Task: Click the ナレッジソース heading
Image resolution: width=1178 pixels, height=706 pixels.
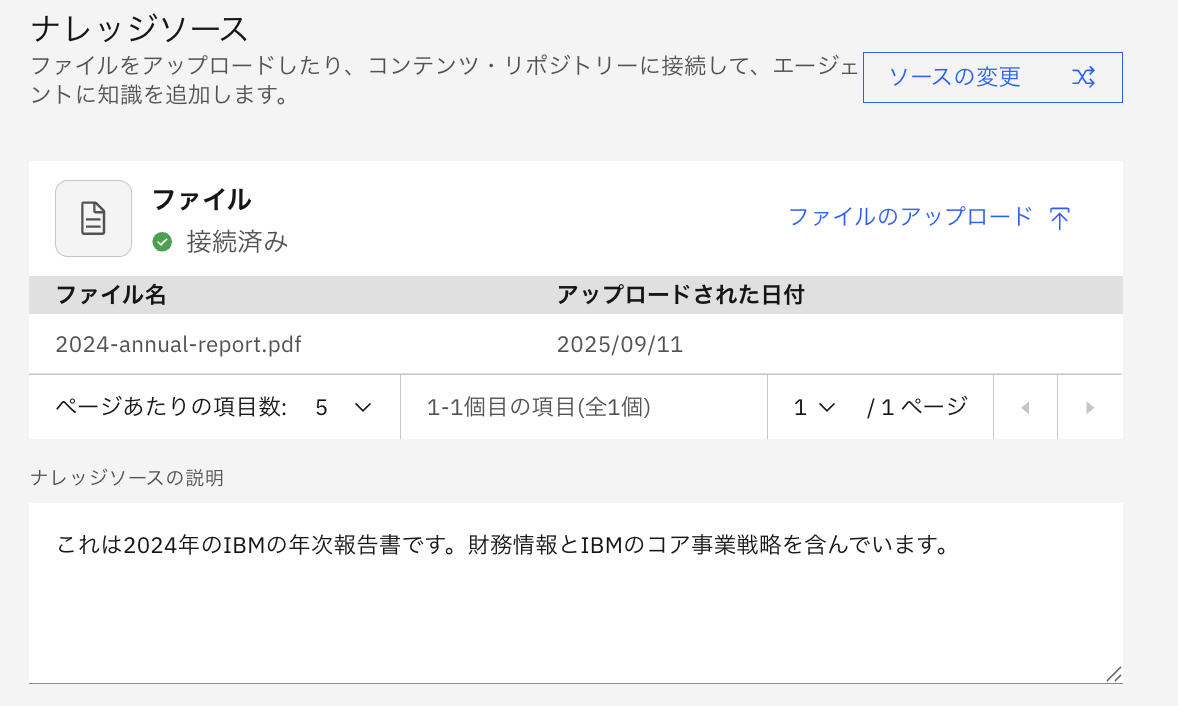Action: coord(139,30)
